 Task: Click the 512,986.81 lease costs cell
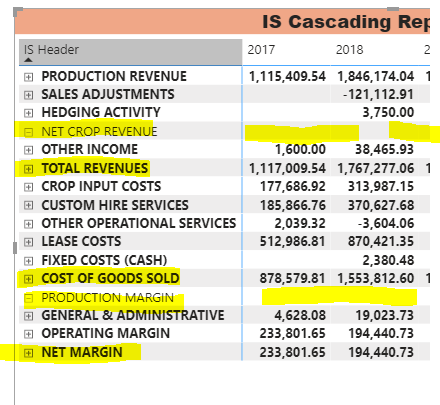(293, 242)
